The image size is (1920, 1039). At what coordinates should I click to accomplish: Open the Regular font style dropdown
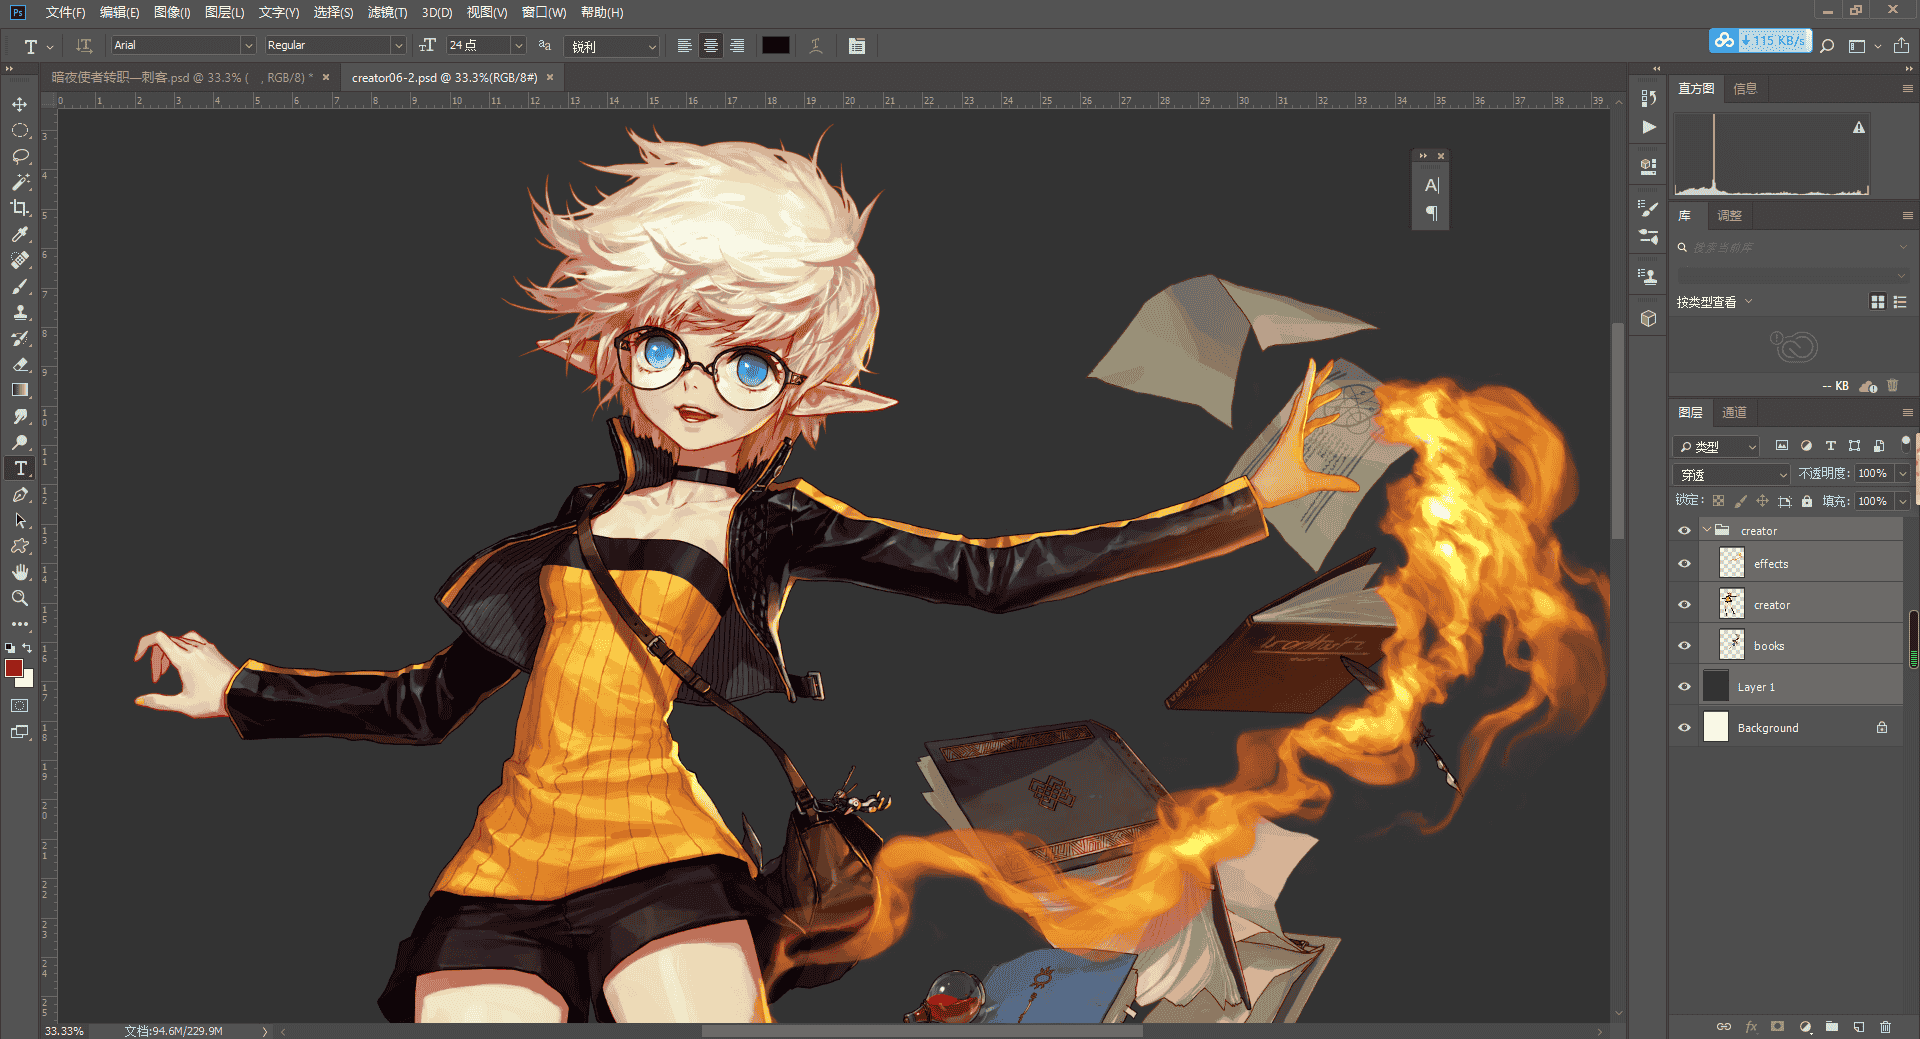(398, 45)
